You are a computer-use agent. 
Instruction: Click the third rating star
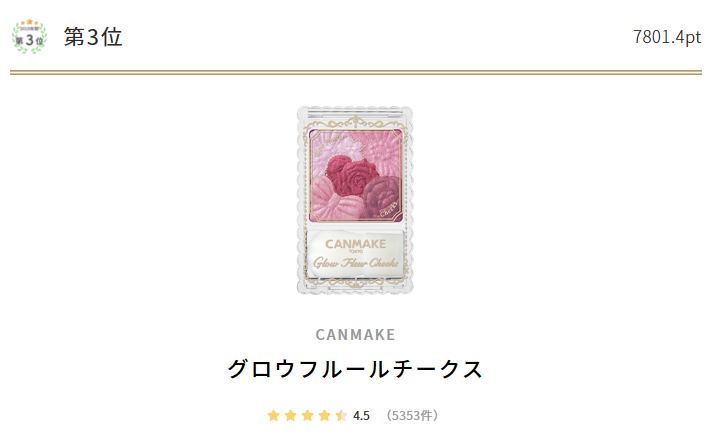(x=307, y=415)
